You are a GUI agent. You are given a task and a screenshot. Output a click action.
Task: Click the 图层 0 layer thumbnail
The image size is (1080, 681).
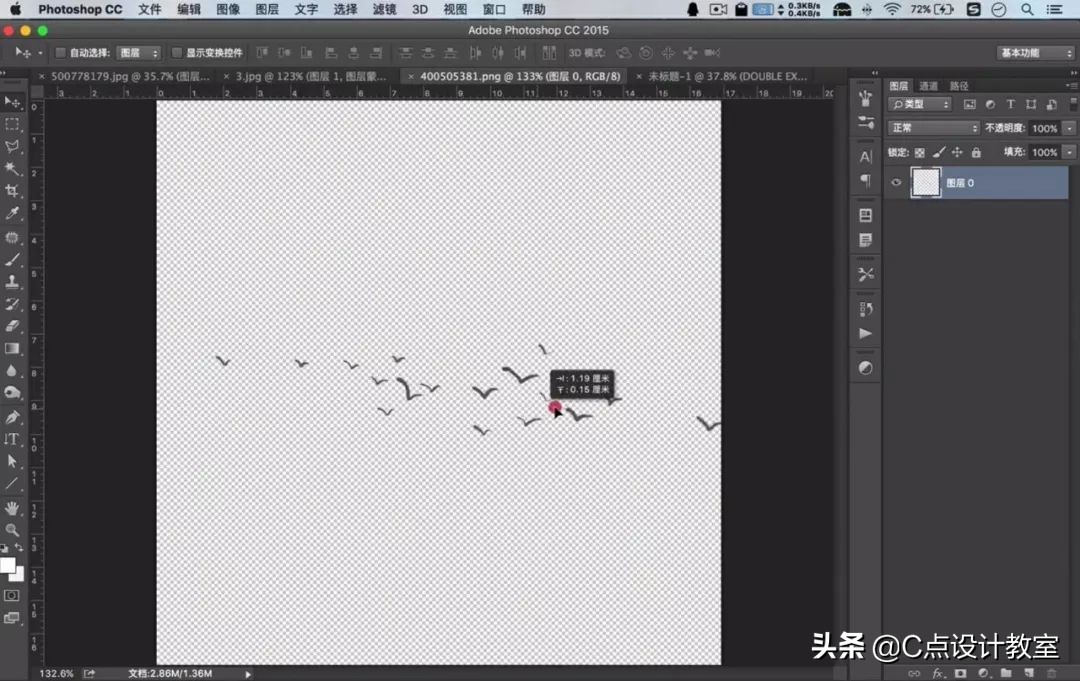pos(926,182)
